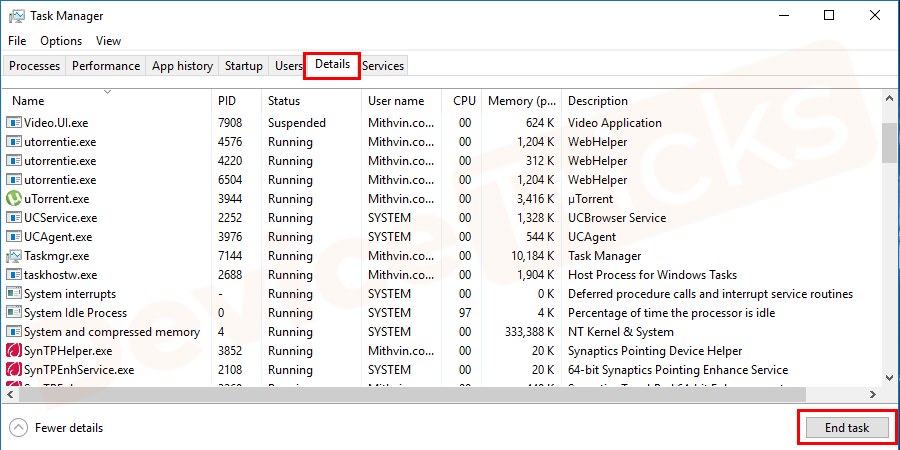
Task: Open the View menu
Action: pos(108,41)
